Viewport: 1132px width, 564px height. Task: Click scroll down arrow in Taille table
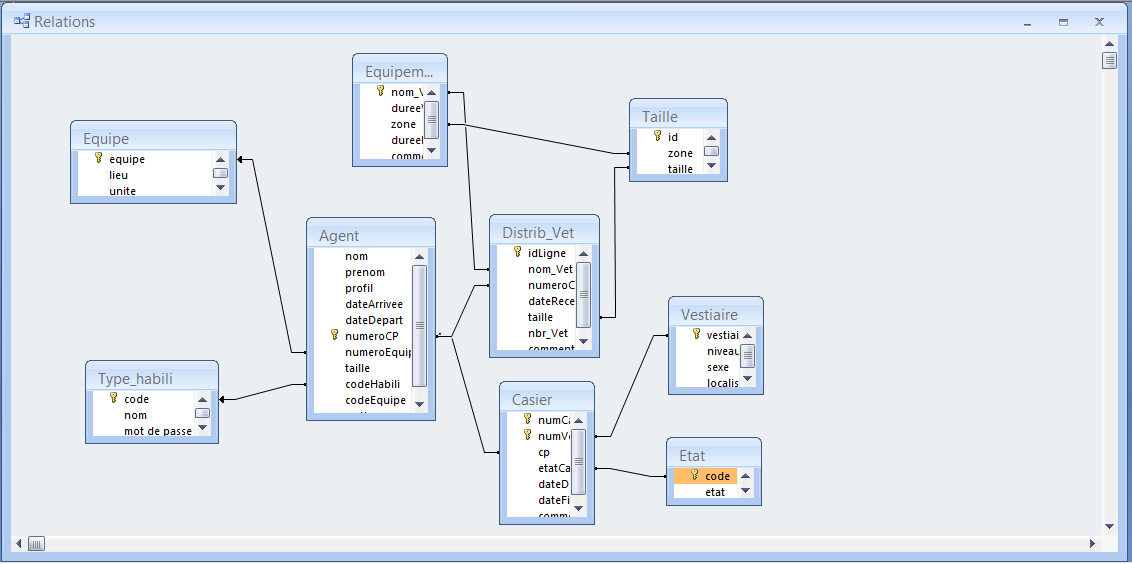tap(711, 165)
